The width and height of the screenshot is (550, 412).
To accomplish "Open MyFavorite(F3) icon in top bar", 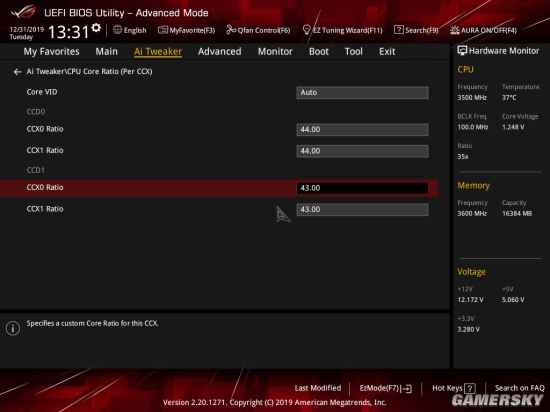I will coord(162,30).
